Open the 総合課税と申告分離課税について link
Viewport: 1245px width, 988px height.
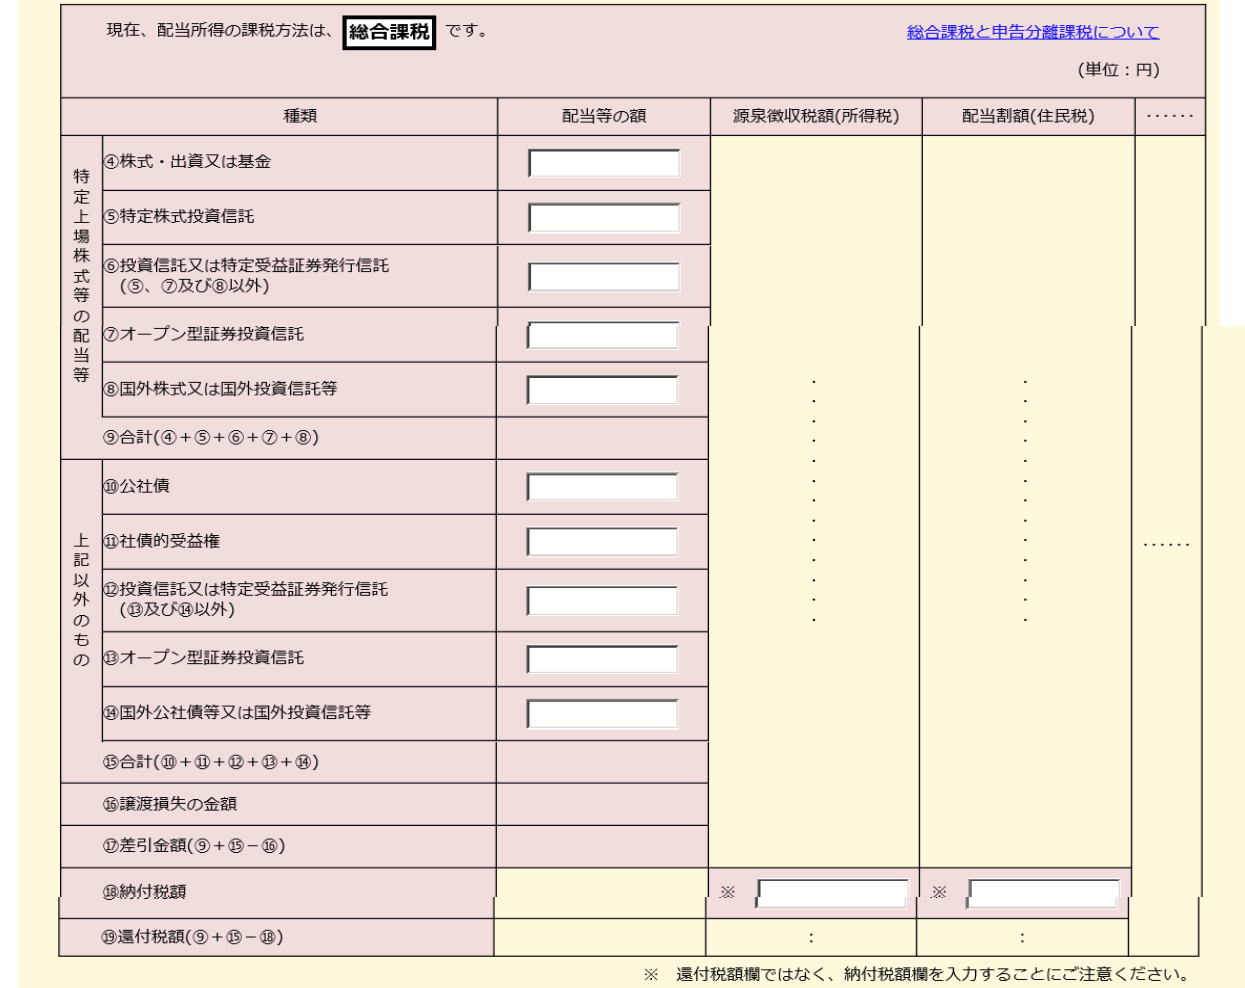(1033, 32)
